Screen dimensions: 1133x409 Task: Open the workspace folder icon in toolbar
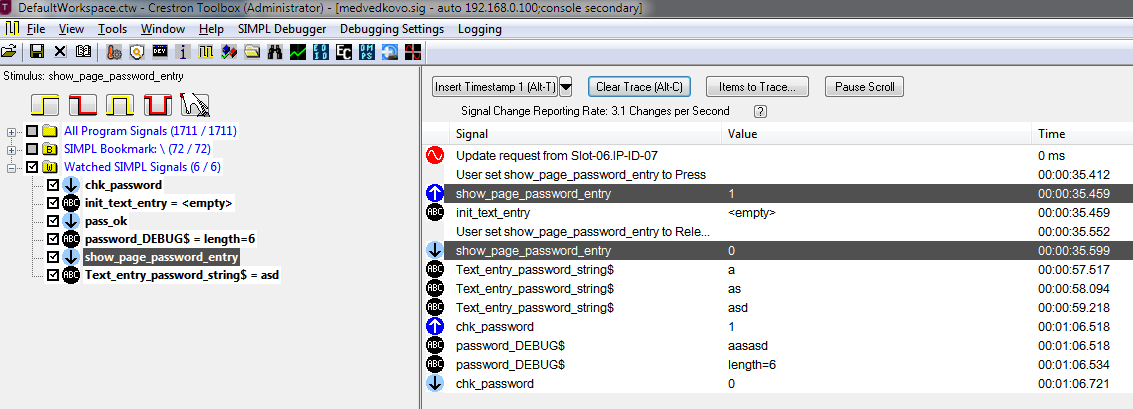[x=9, y=52]
